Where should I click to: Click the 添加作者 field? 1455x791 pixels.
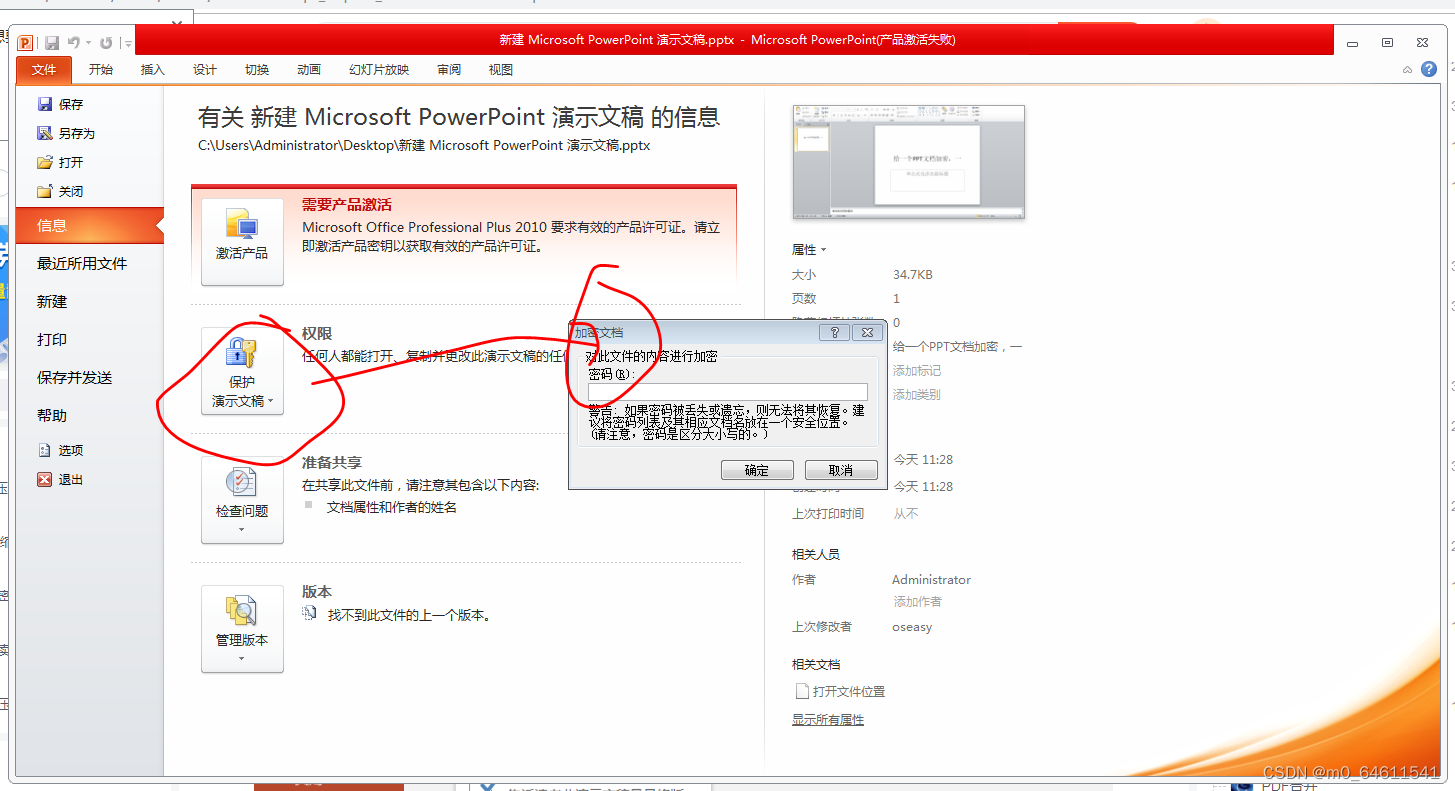click(x=917, y=601)
